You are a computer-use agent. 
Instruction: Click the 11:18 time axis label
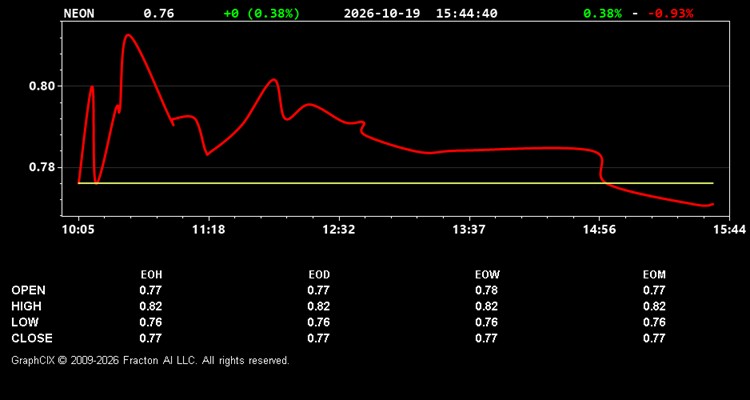tap(209, 230)
